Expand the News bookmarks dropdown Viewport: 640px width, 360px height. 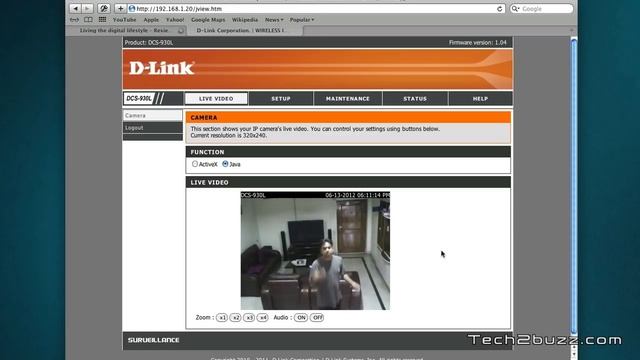(274, 20)
